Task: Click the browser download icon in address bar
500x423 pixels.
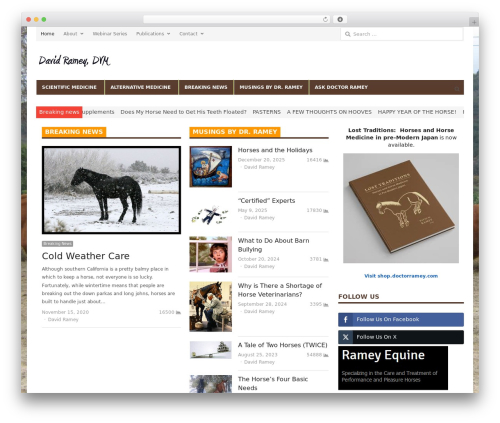Action: (x=340, y=19)
